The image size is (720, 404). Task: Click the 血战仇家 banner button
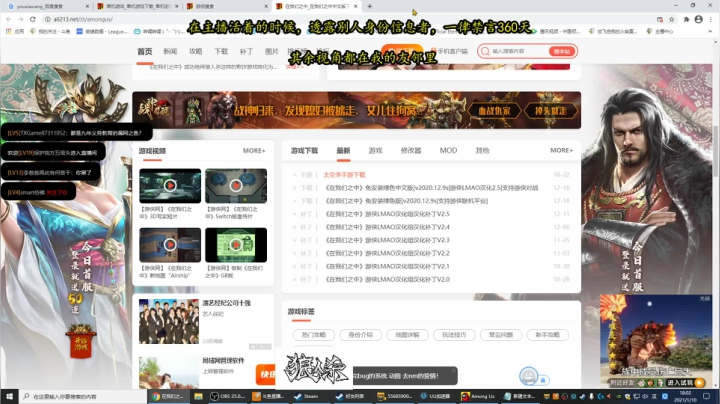pos(494,111)
